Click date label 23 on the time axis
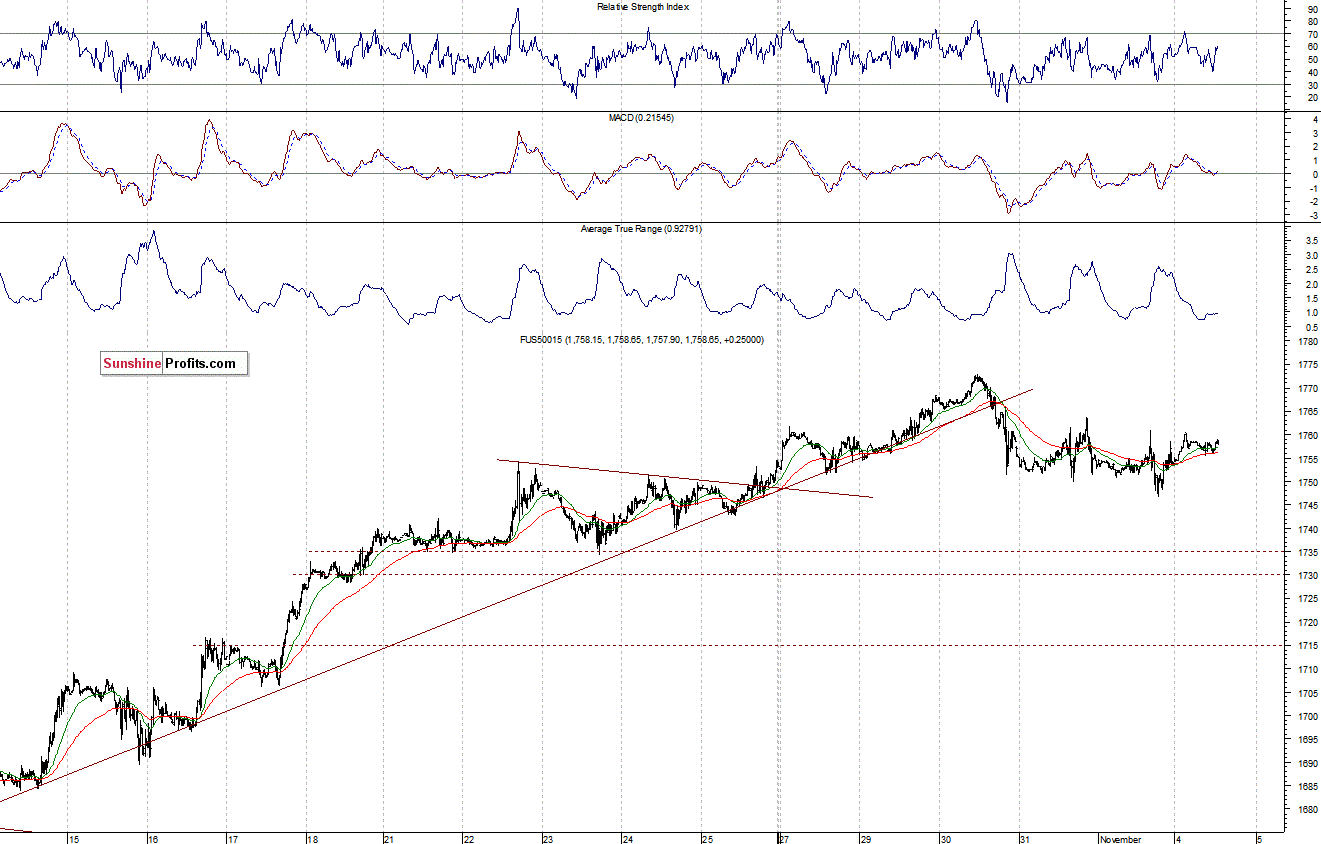Image resolution: width=1321 pixels, height=844 pixels. [548, 839]
